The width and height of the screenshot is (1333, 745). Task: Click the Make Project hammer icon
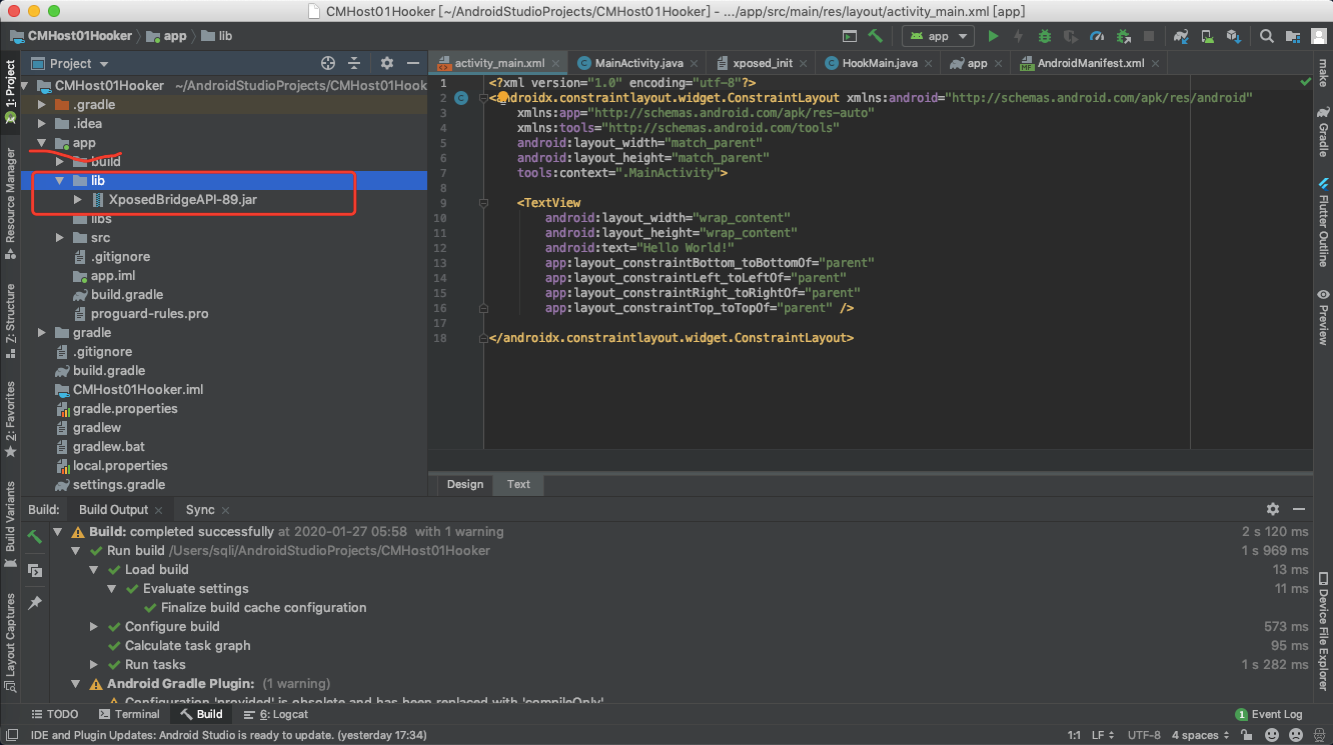point(876,36)
